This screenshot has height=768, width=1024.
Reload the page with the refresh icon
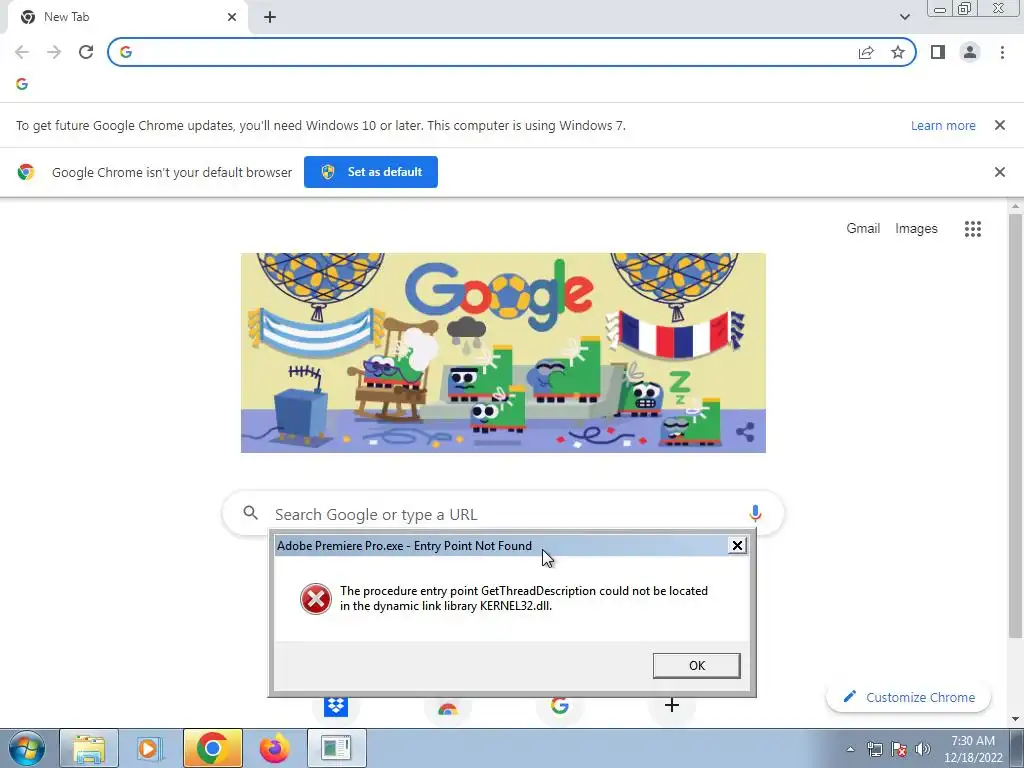(x=86, y=52)
